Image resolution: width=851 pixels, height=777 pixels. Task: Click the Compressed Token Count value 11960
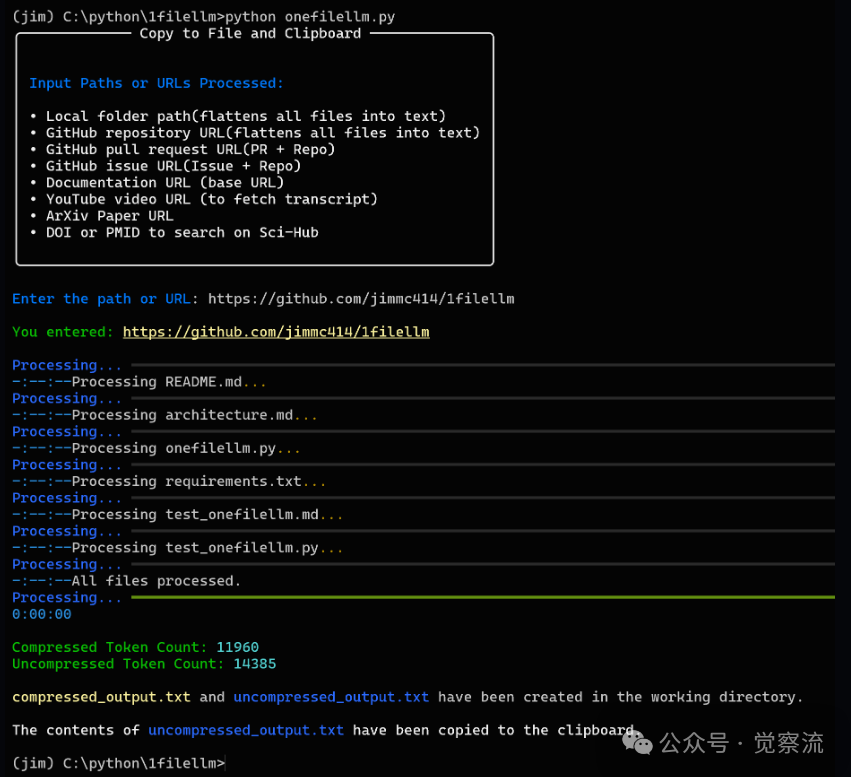tap(237, 647)
